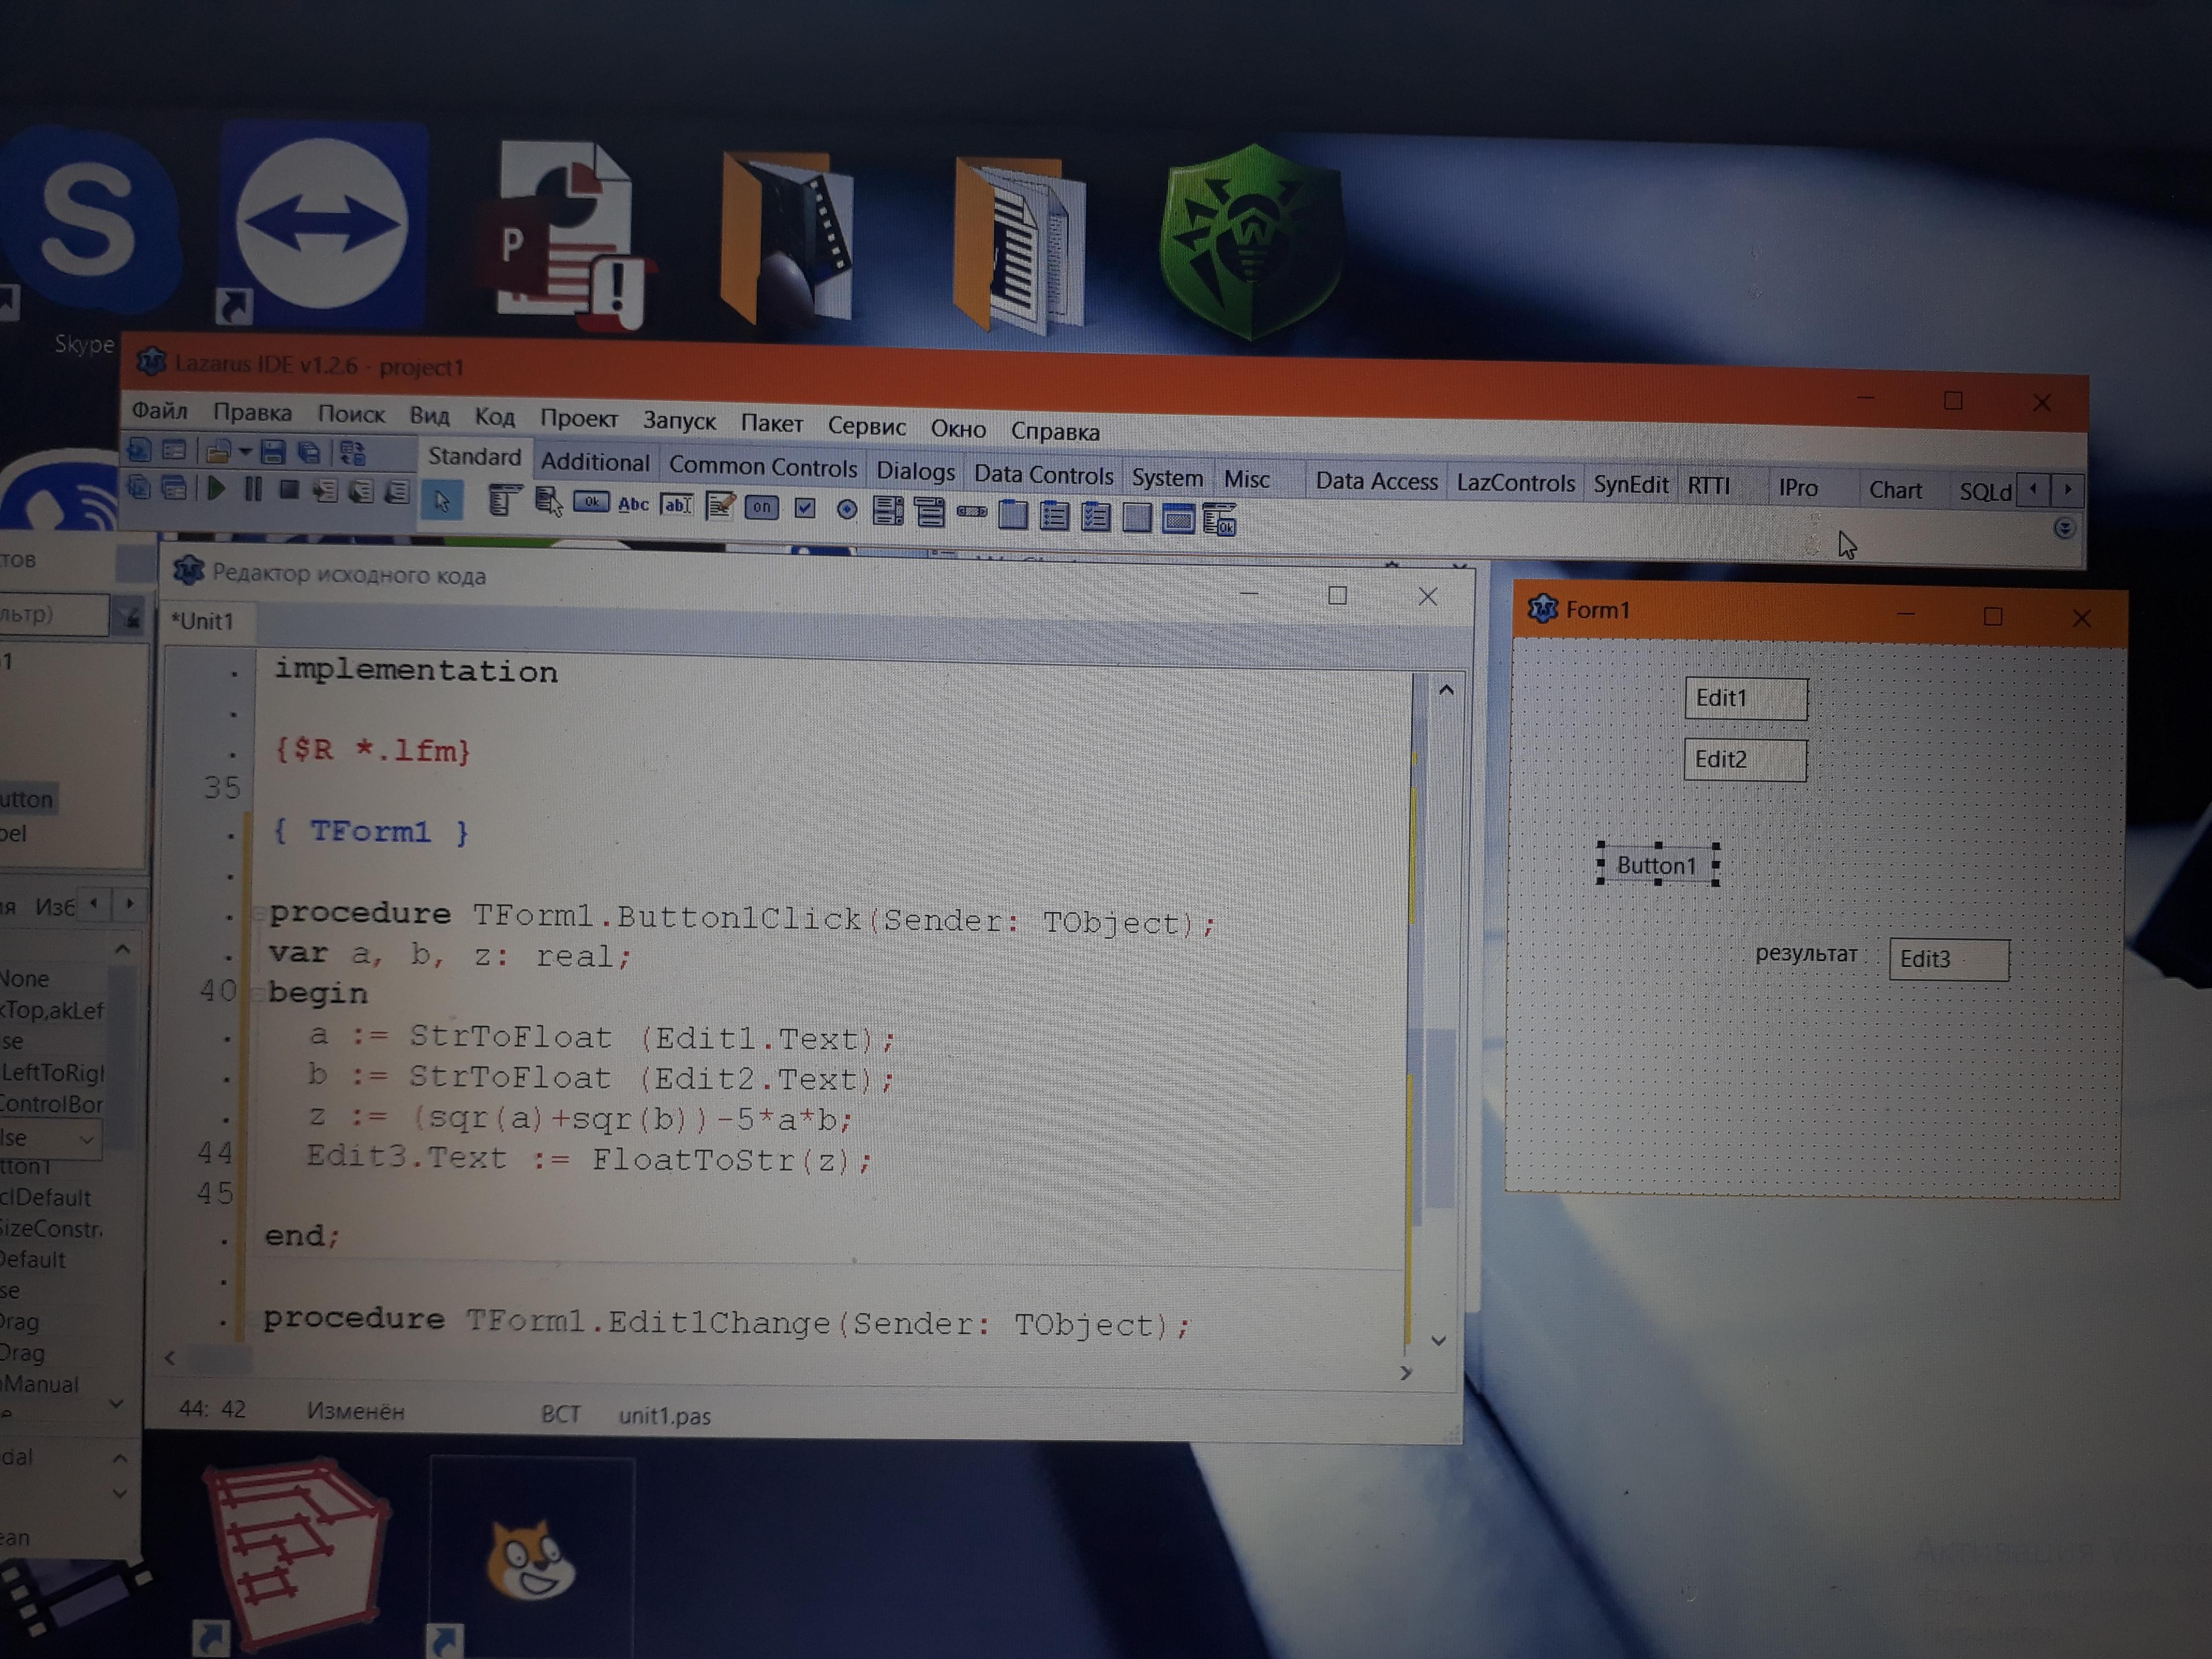Open the Unit1 source editor tab
The width and height of the screenshot is (2212, 1659).
[x=203, y=621]
